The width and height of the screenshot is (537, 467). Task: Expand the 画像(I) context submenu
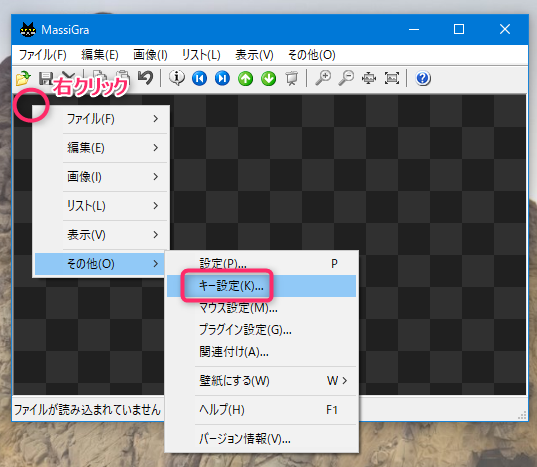click(x=101, y=177)
